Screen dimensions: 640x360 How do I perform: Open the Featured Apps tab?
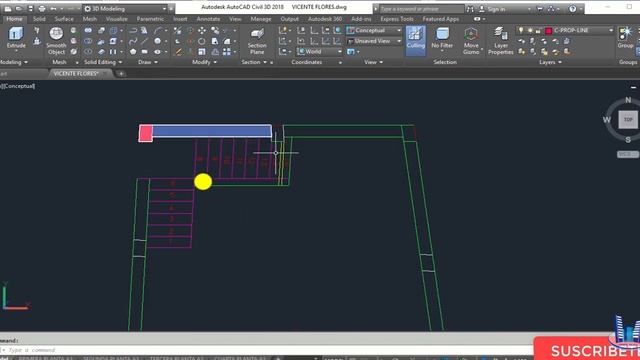441,19
